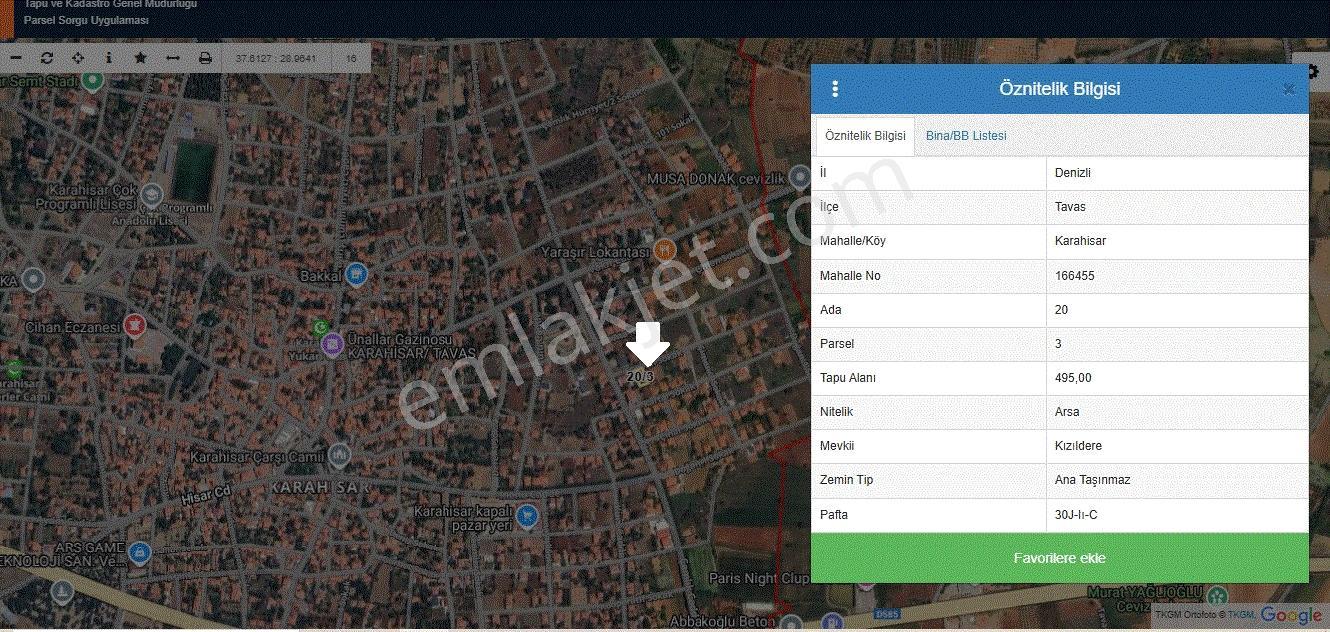The width and height of the screenshot is (1330, 632).
Task: Click the print icon
Action: (x=205, y=58)
